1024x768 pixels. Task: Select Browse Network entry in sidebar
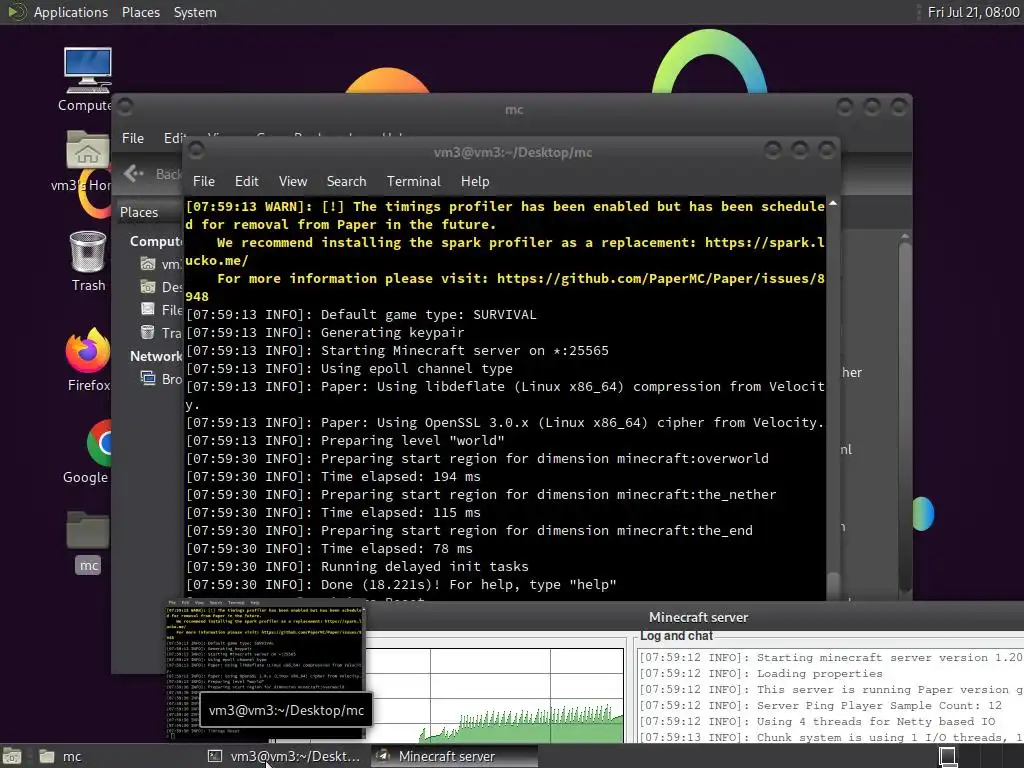[x=161, y=378]
